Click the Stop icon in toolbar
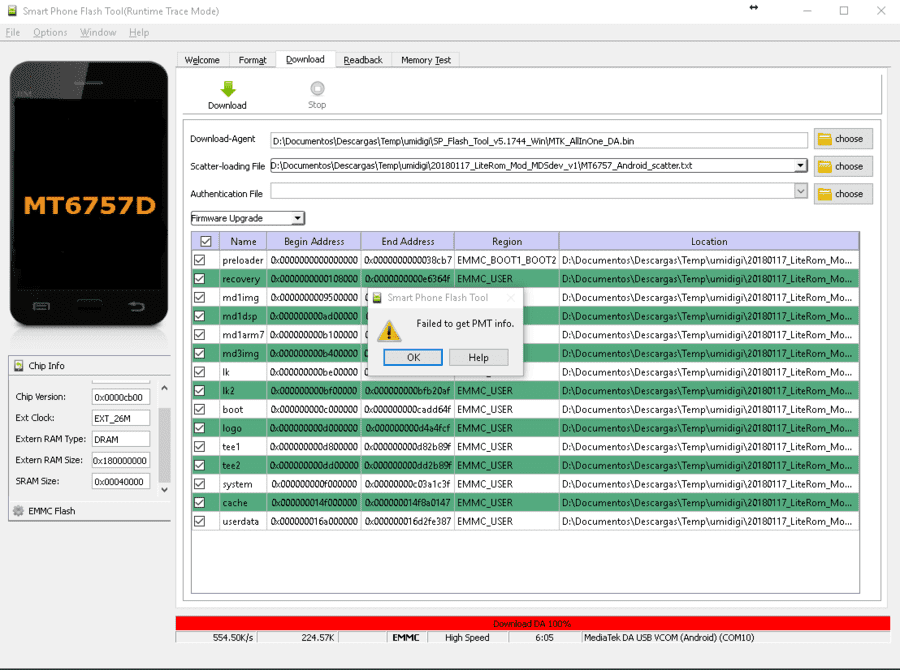 click(317, 88)
